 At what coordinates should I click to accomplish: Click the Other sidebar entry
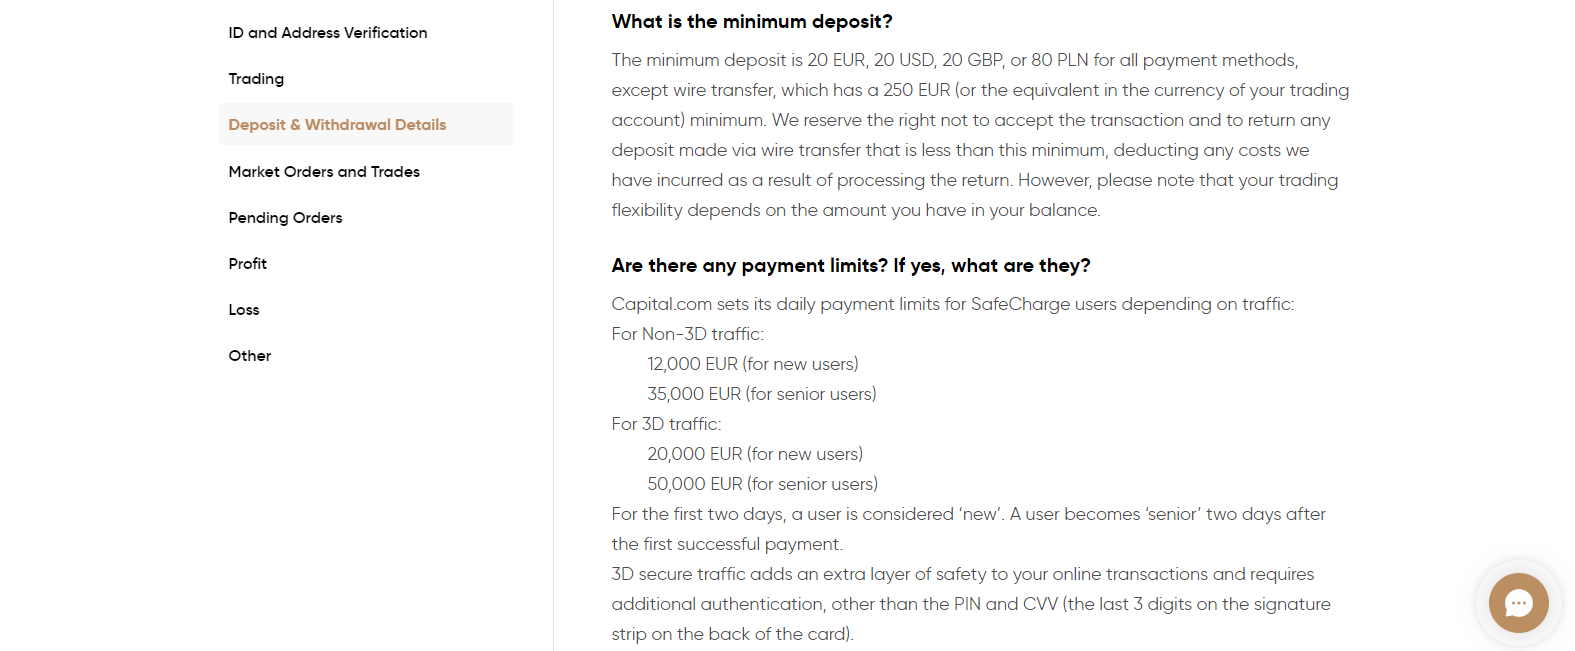(x=249, y=355)
